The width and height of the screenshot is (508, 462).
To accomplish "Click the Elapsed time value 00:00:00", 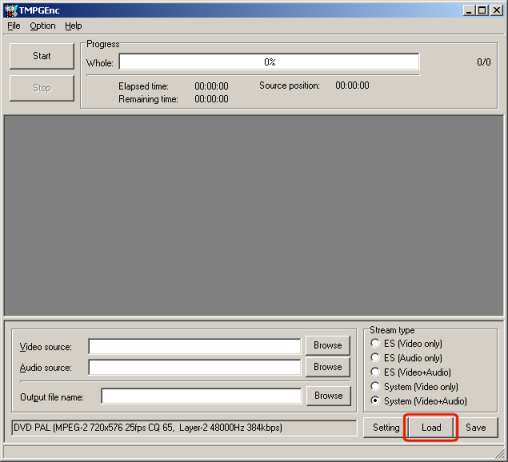I will coord(211,86).
